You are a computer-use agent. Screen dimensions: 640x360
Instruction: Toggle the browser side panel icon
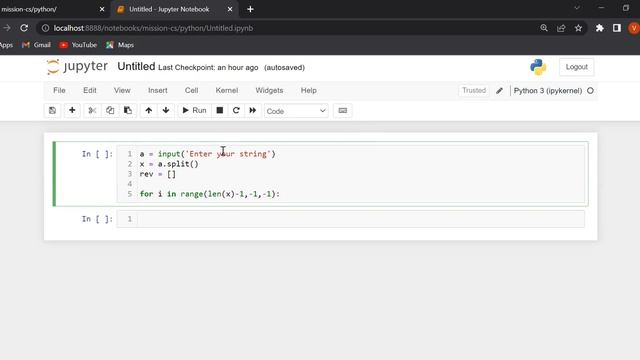(617, 28)
